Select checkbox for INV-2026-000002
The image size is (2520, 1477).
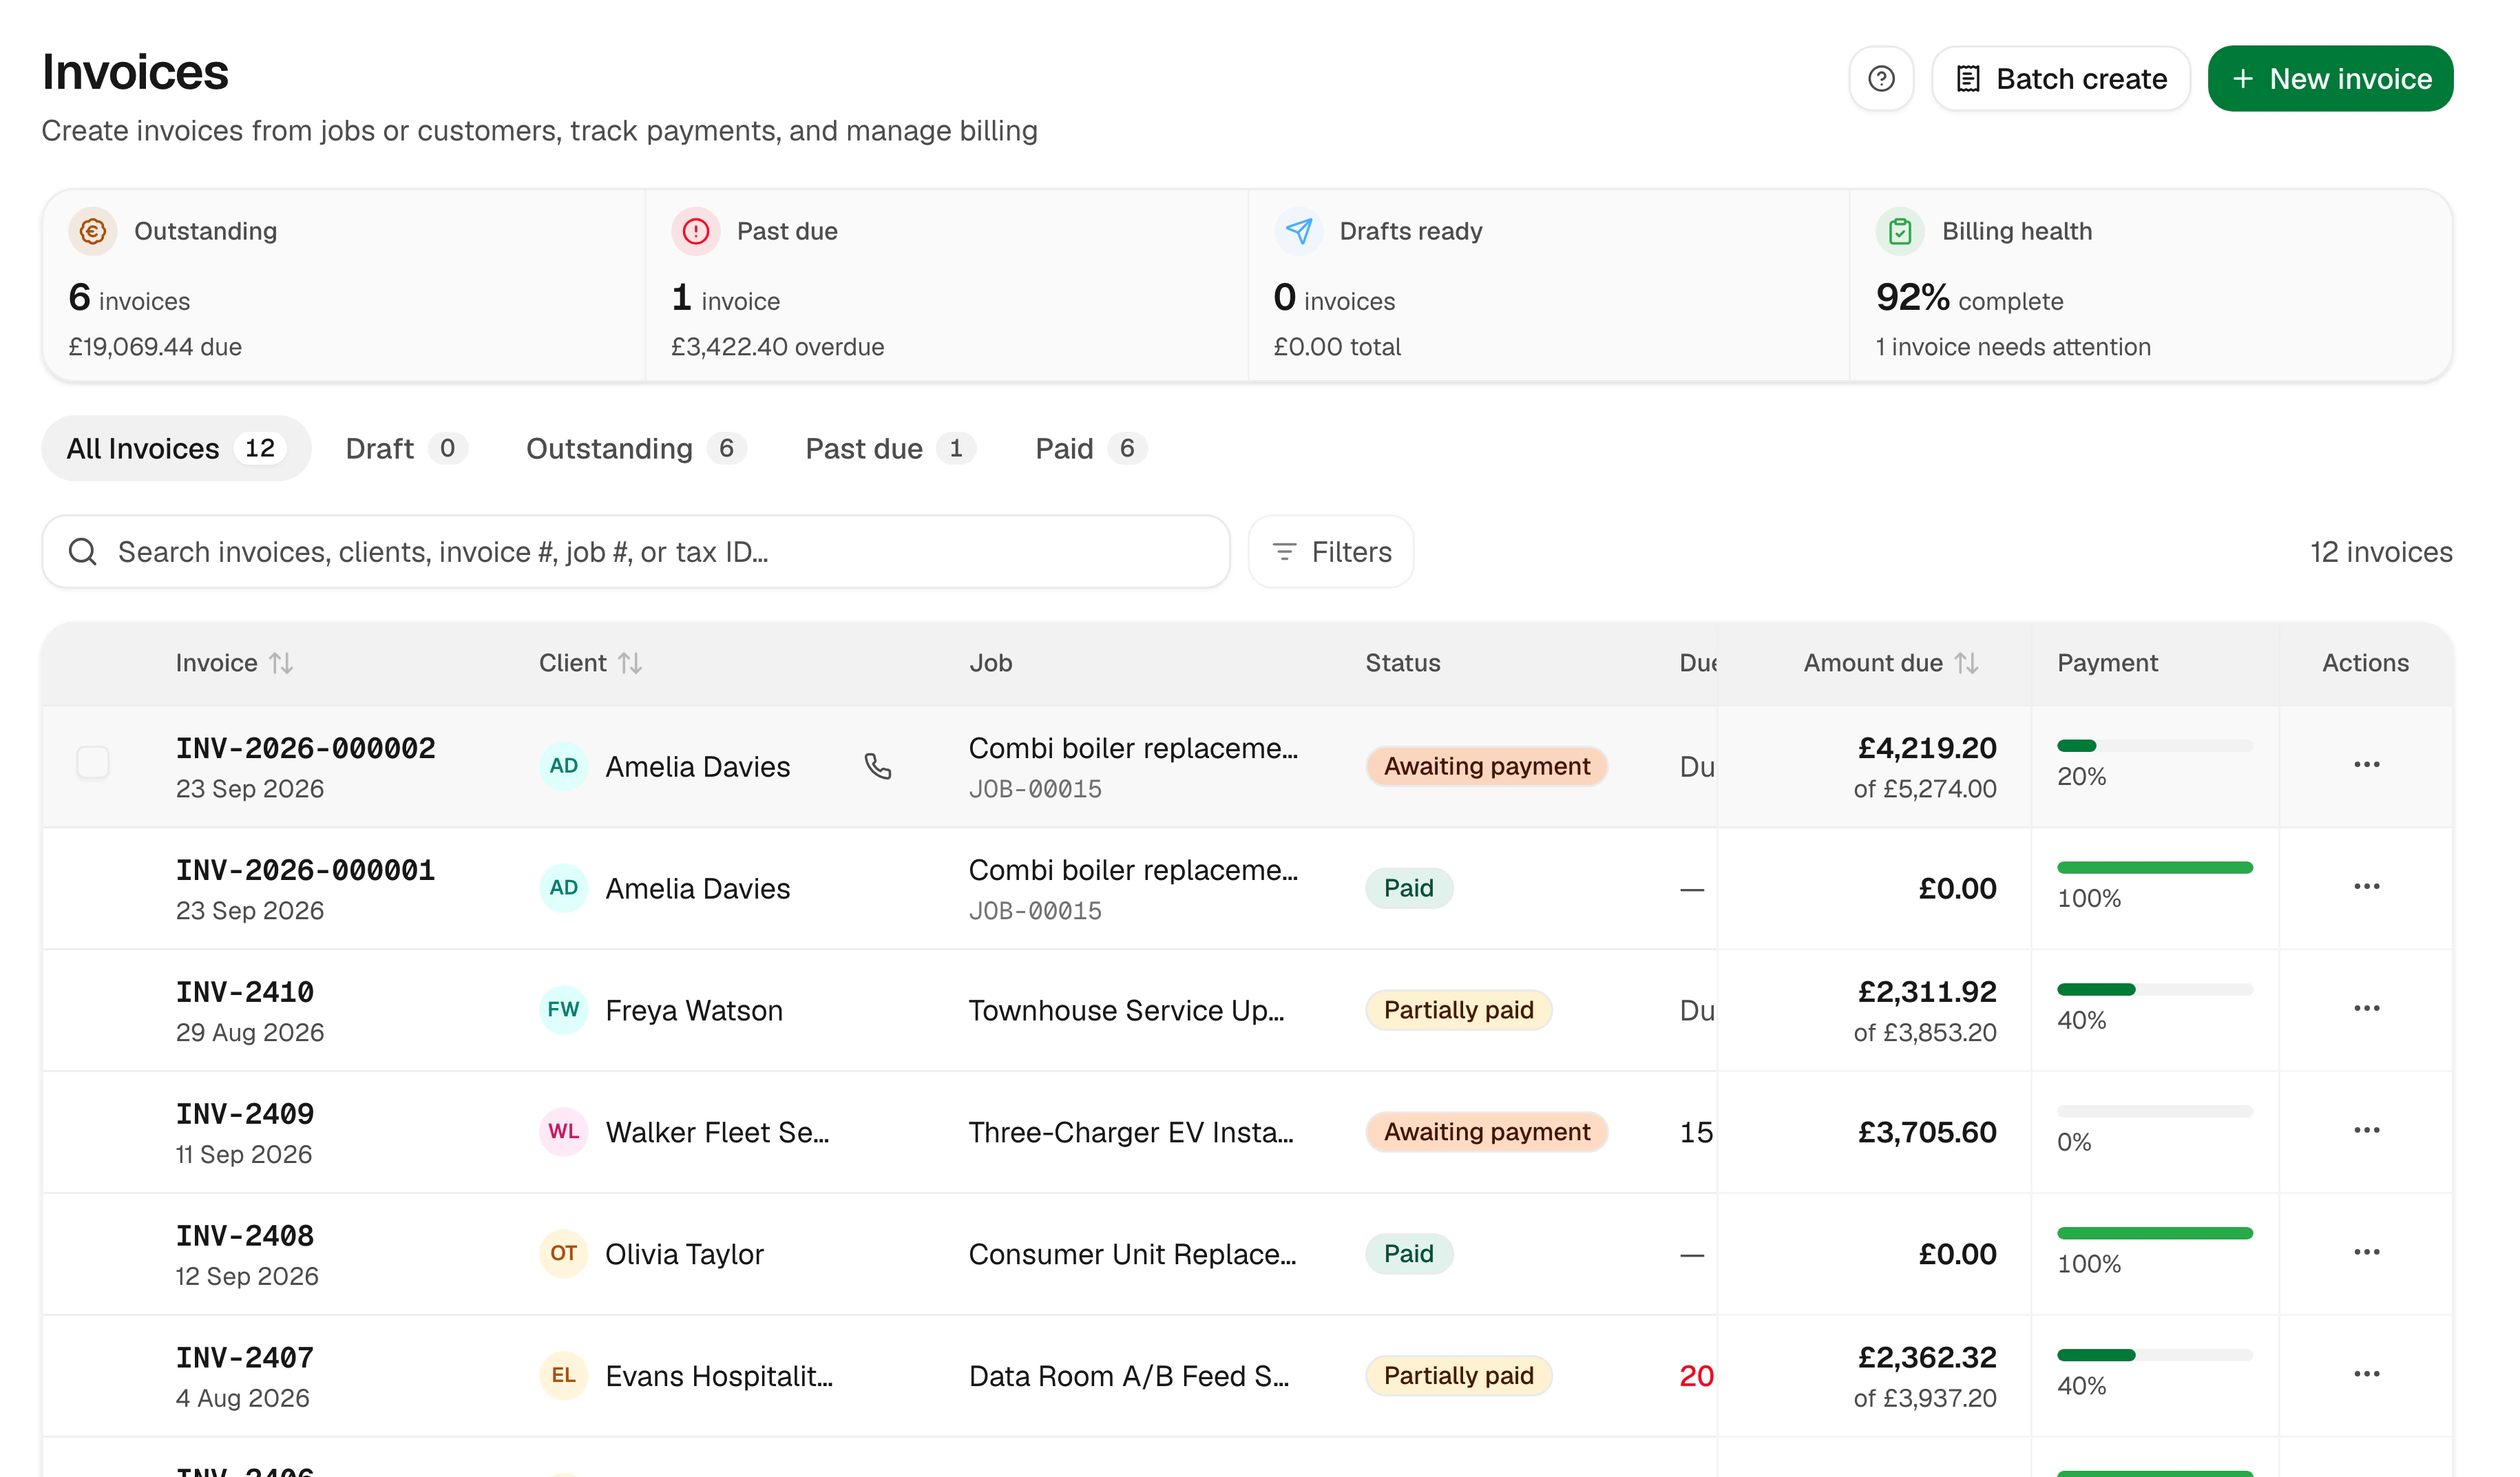point(93,763)
